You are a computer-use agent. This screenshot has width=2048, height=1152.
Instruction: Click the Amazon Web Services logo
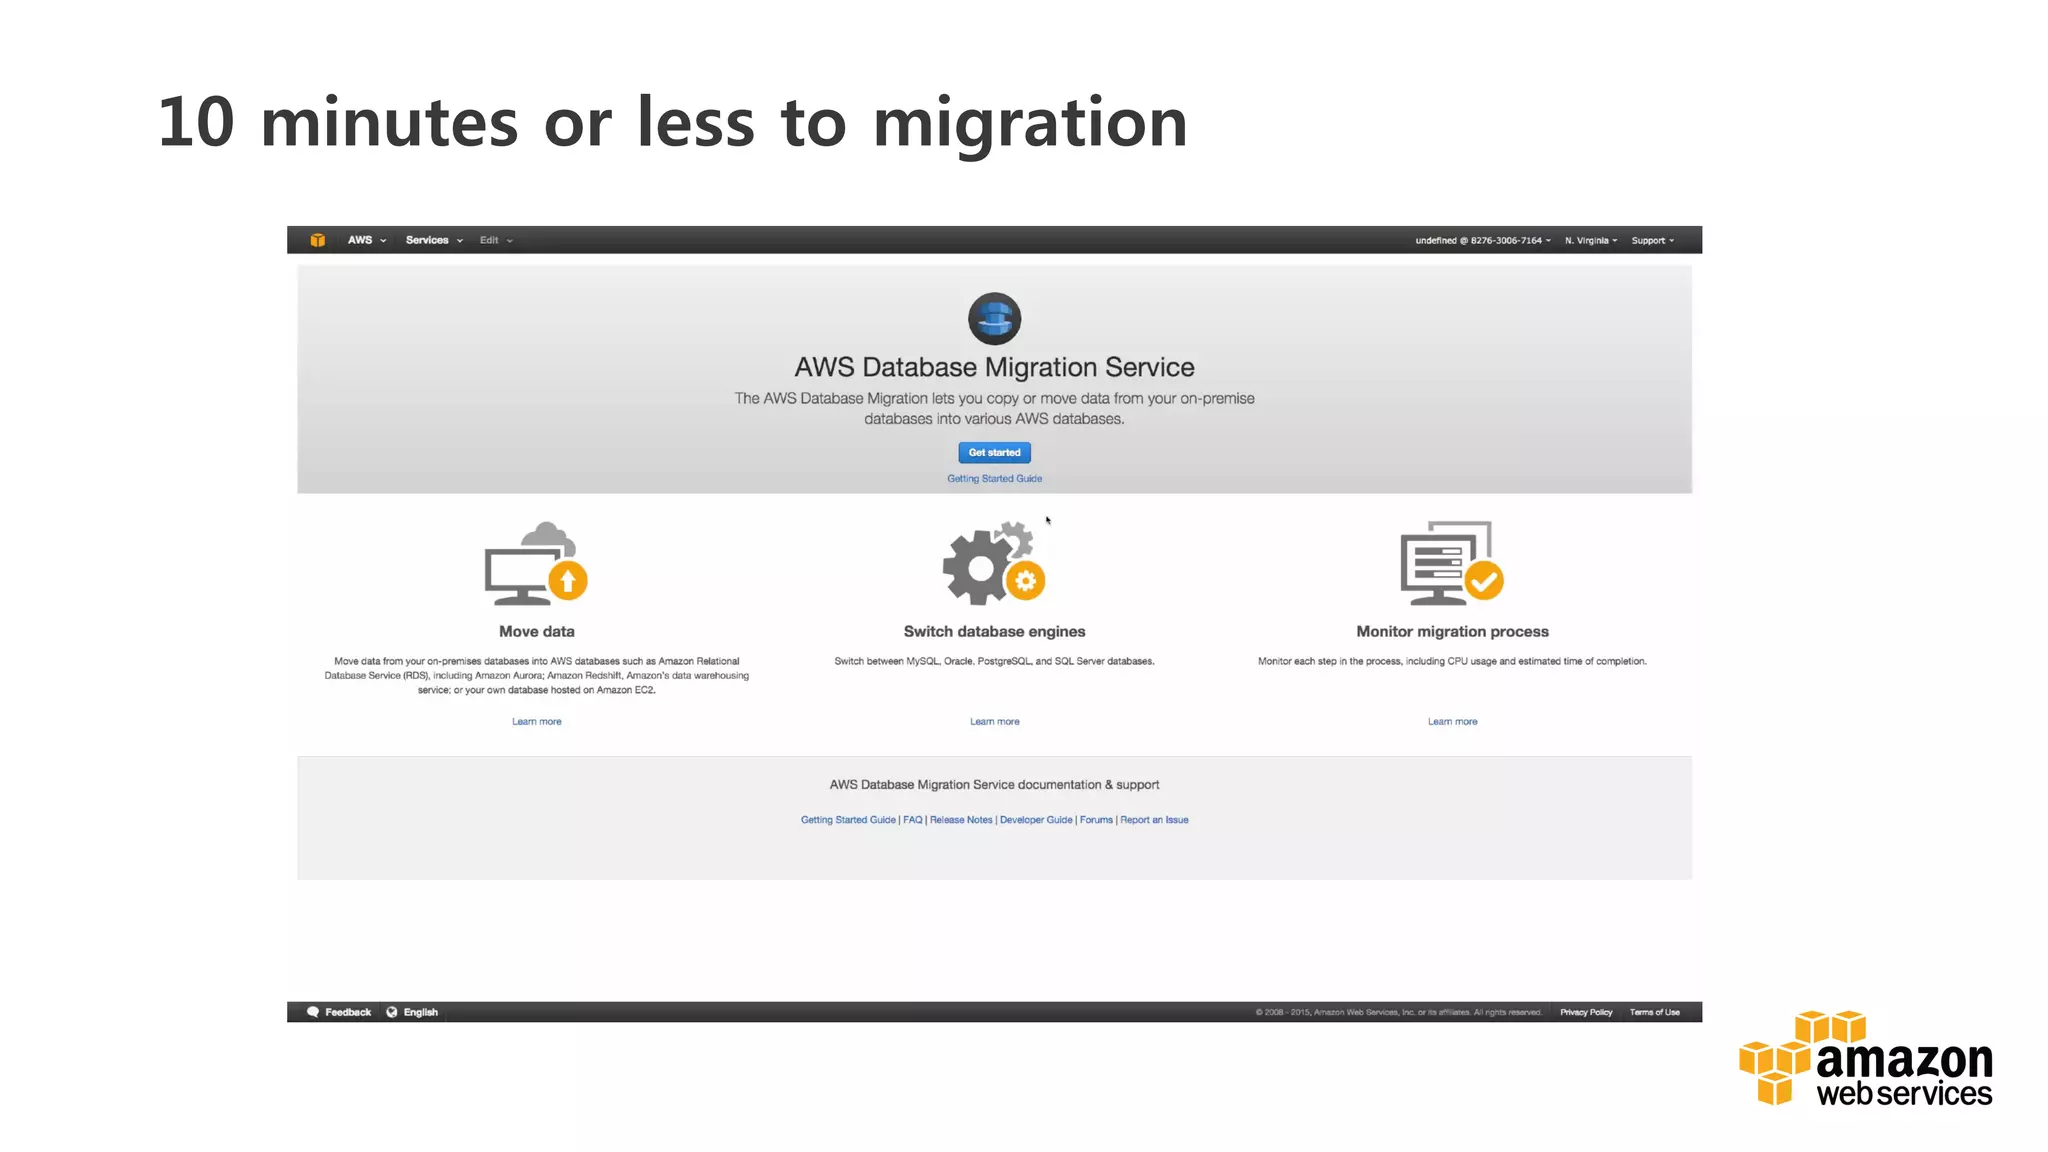coord(1865,1059)
